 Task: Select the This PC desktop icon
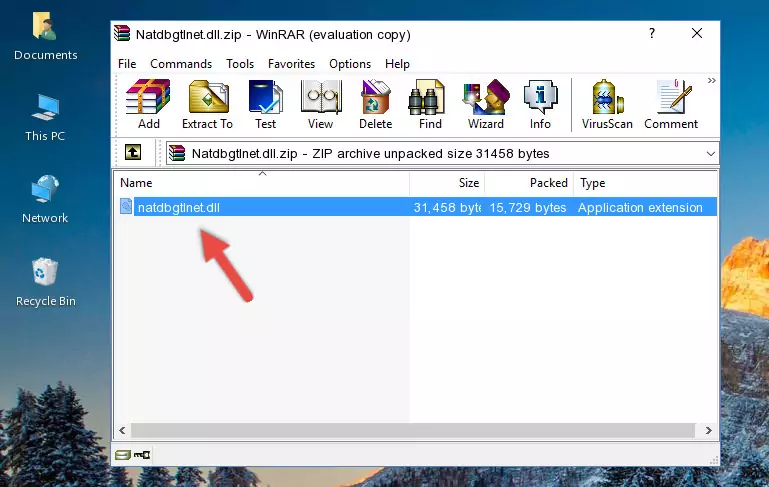pyautogui.click(x=45, y=118)
